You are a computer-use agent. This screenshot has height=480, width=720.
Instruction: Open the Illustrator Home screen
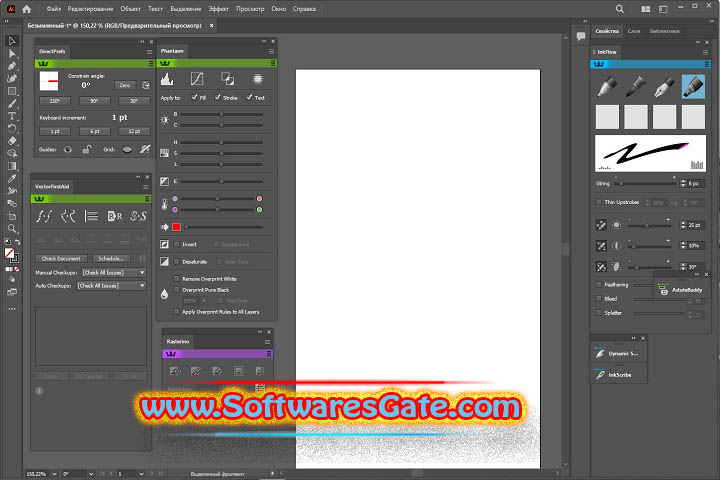coord(27,9)
